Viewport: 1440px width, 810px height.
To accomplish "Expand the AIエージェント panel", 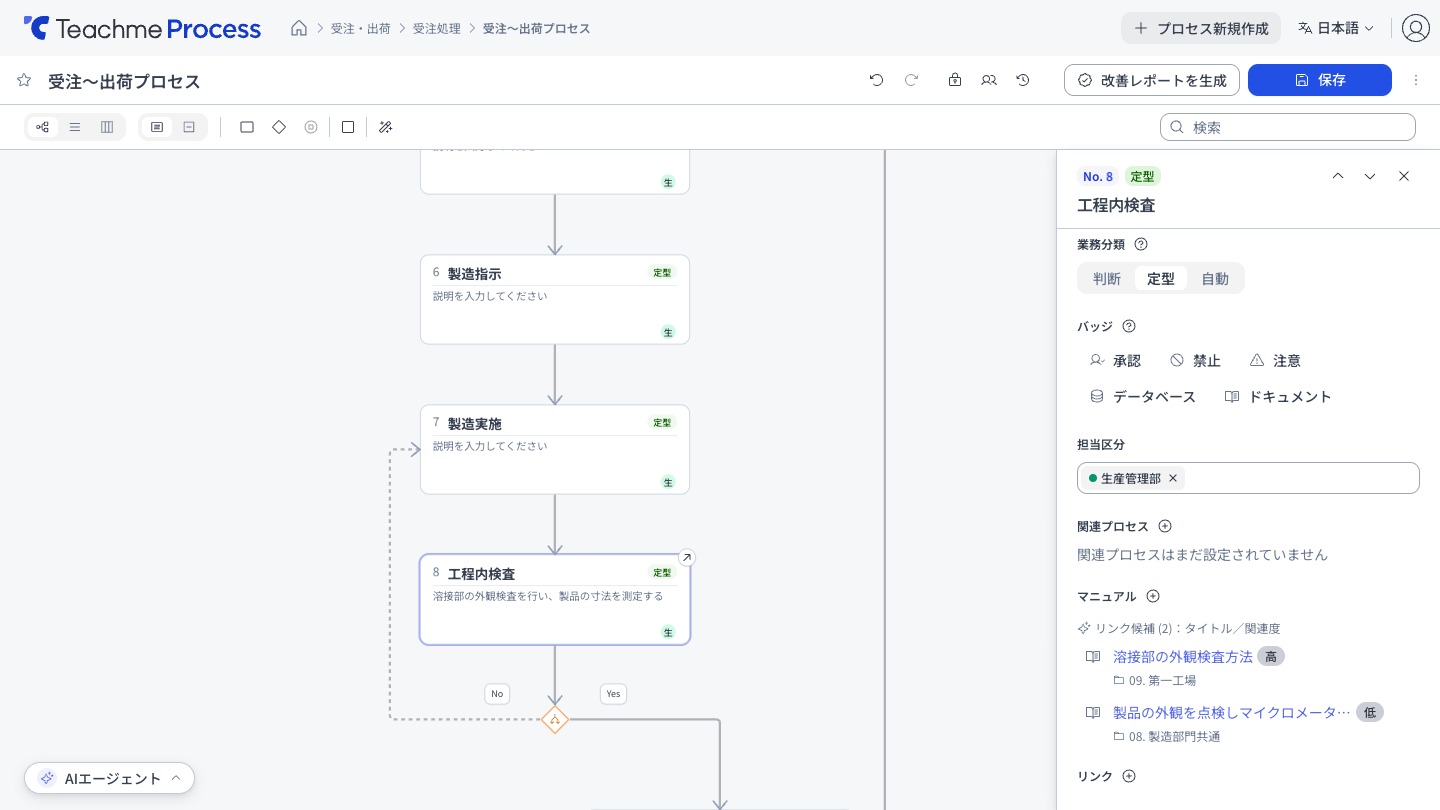I will (x=110, y=778).
